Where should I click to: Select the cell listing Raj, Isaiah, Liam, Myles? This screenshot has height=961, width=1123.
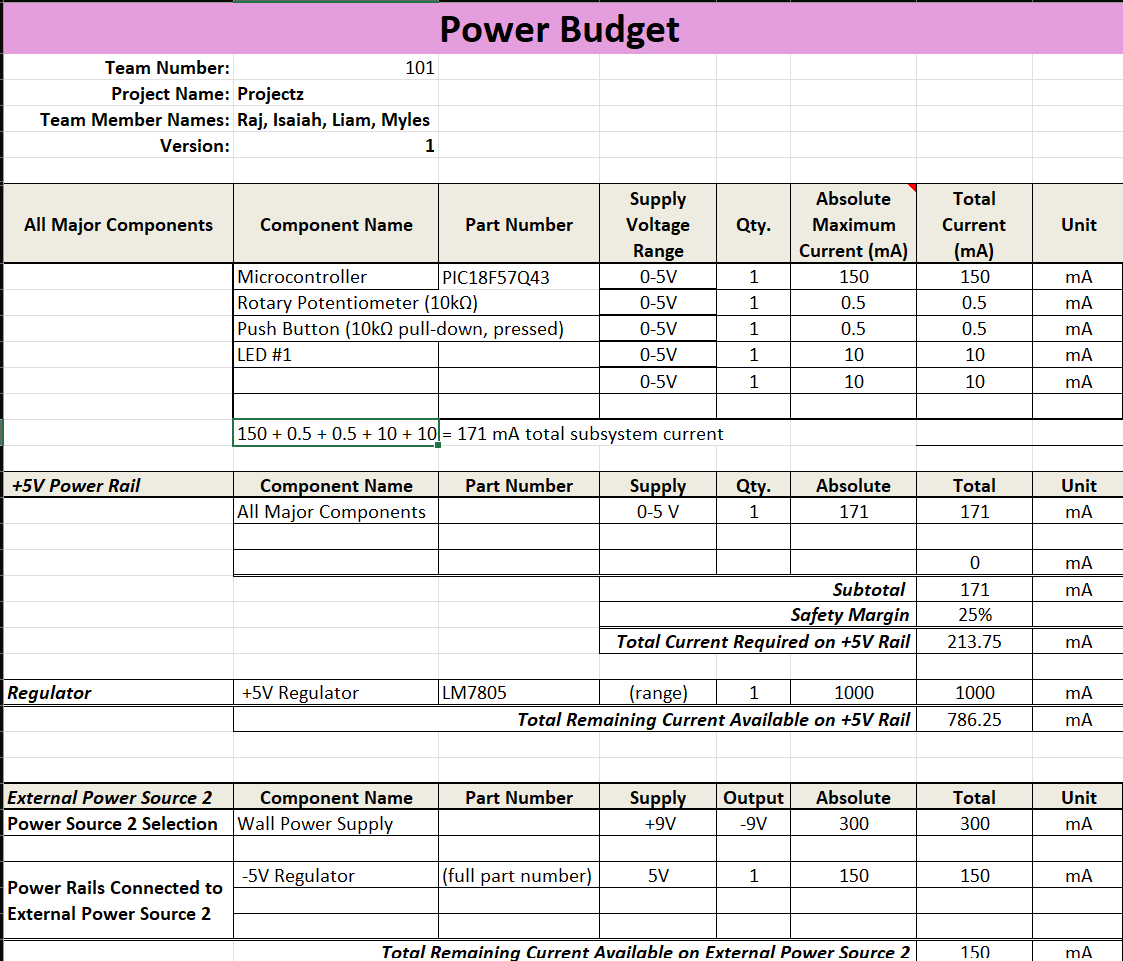click(x=334, y=120)
